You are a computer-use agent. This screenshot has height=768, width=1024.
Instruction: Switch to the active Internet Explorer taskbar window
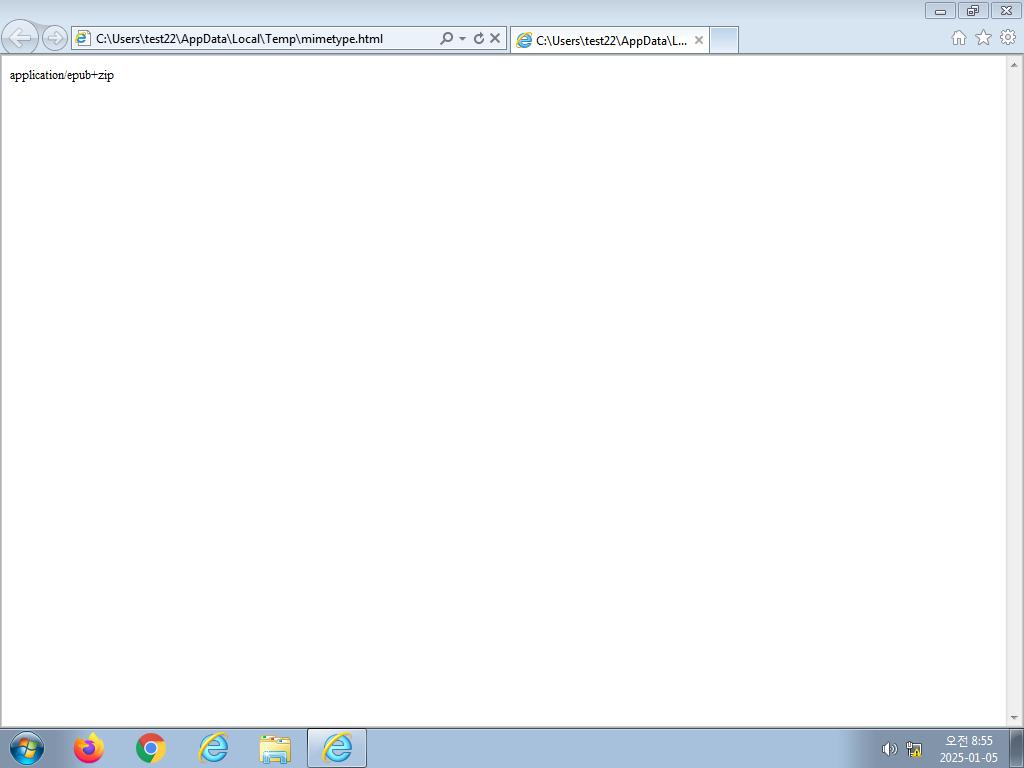click(337, 748)
